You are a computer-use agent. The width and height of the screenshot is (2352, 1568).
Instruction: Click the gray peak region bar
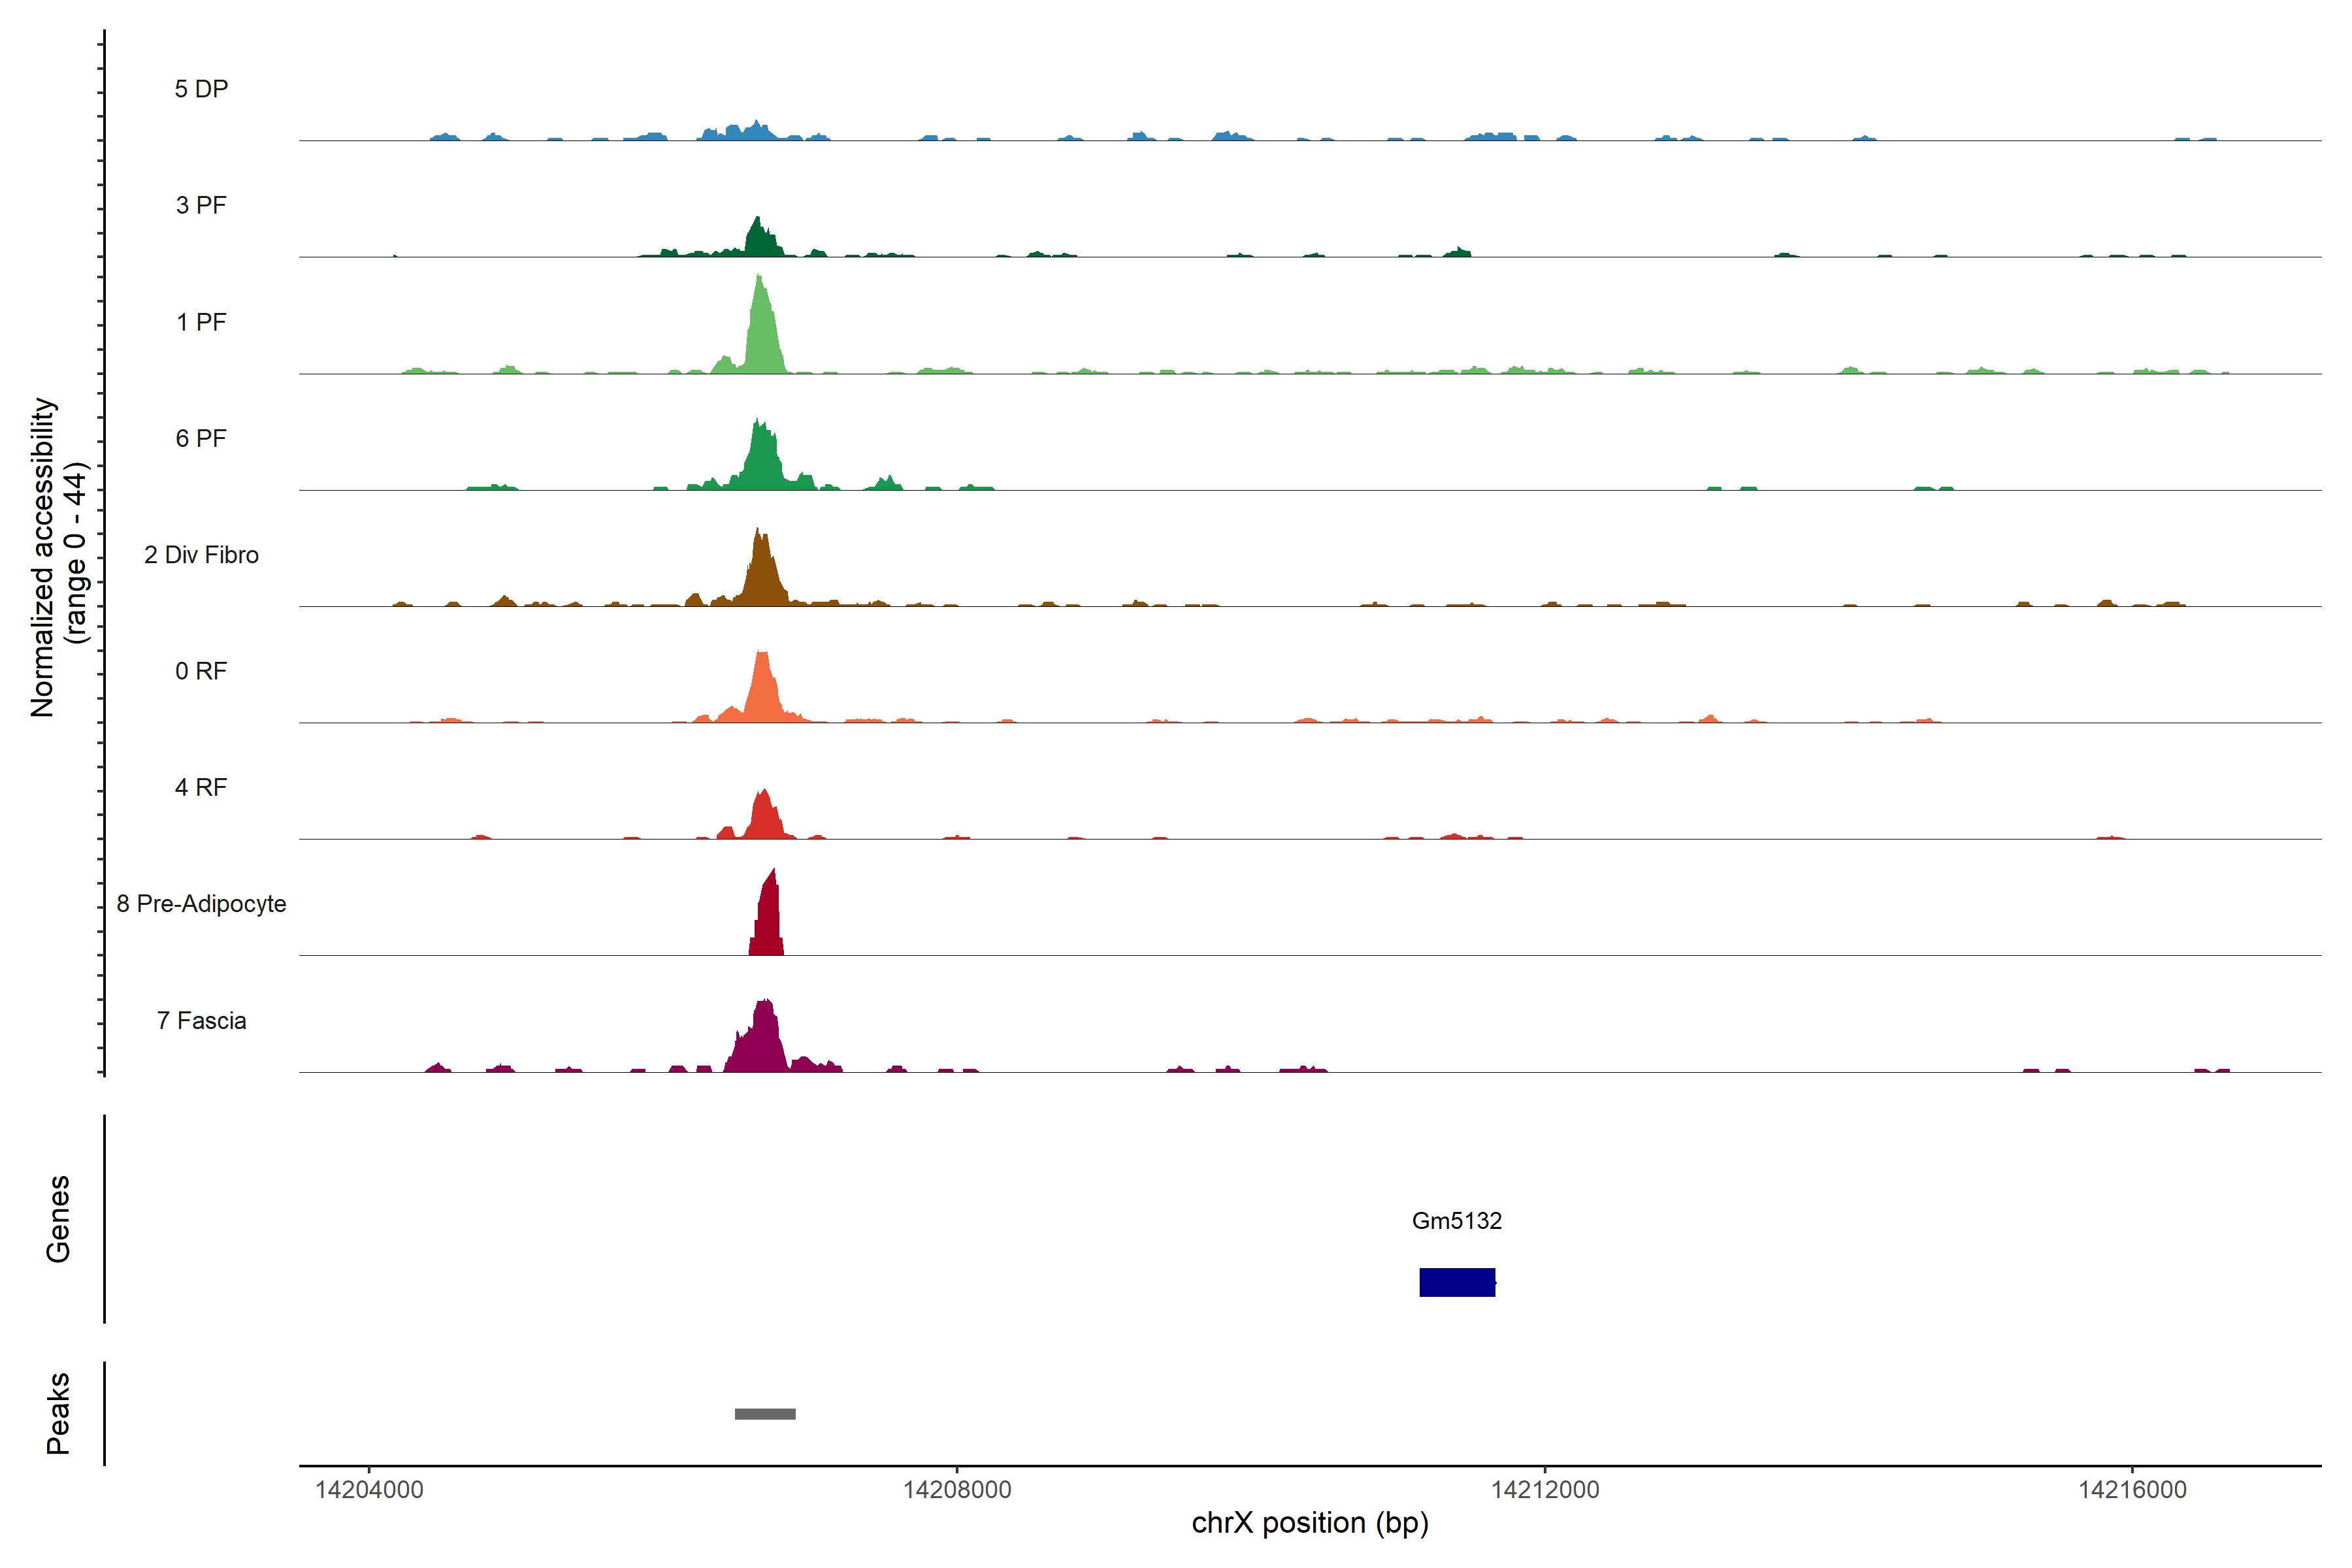click(765, 1414)
